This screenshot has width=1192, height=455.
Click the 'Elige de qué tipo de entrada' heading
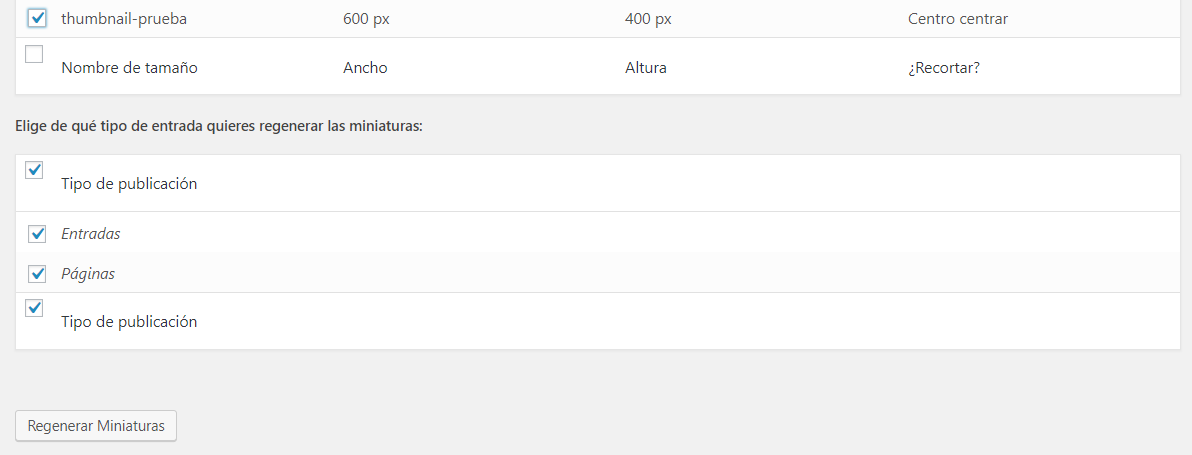point(219,127)
